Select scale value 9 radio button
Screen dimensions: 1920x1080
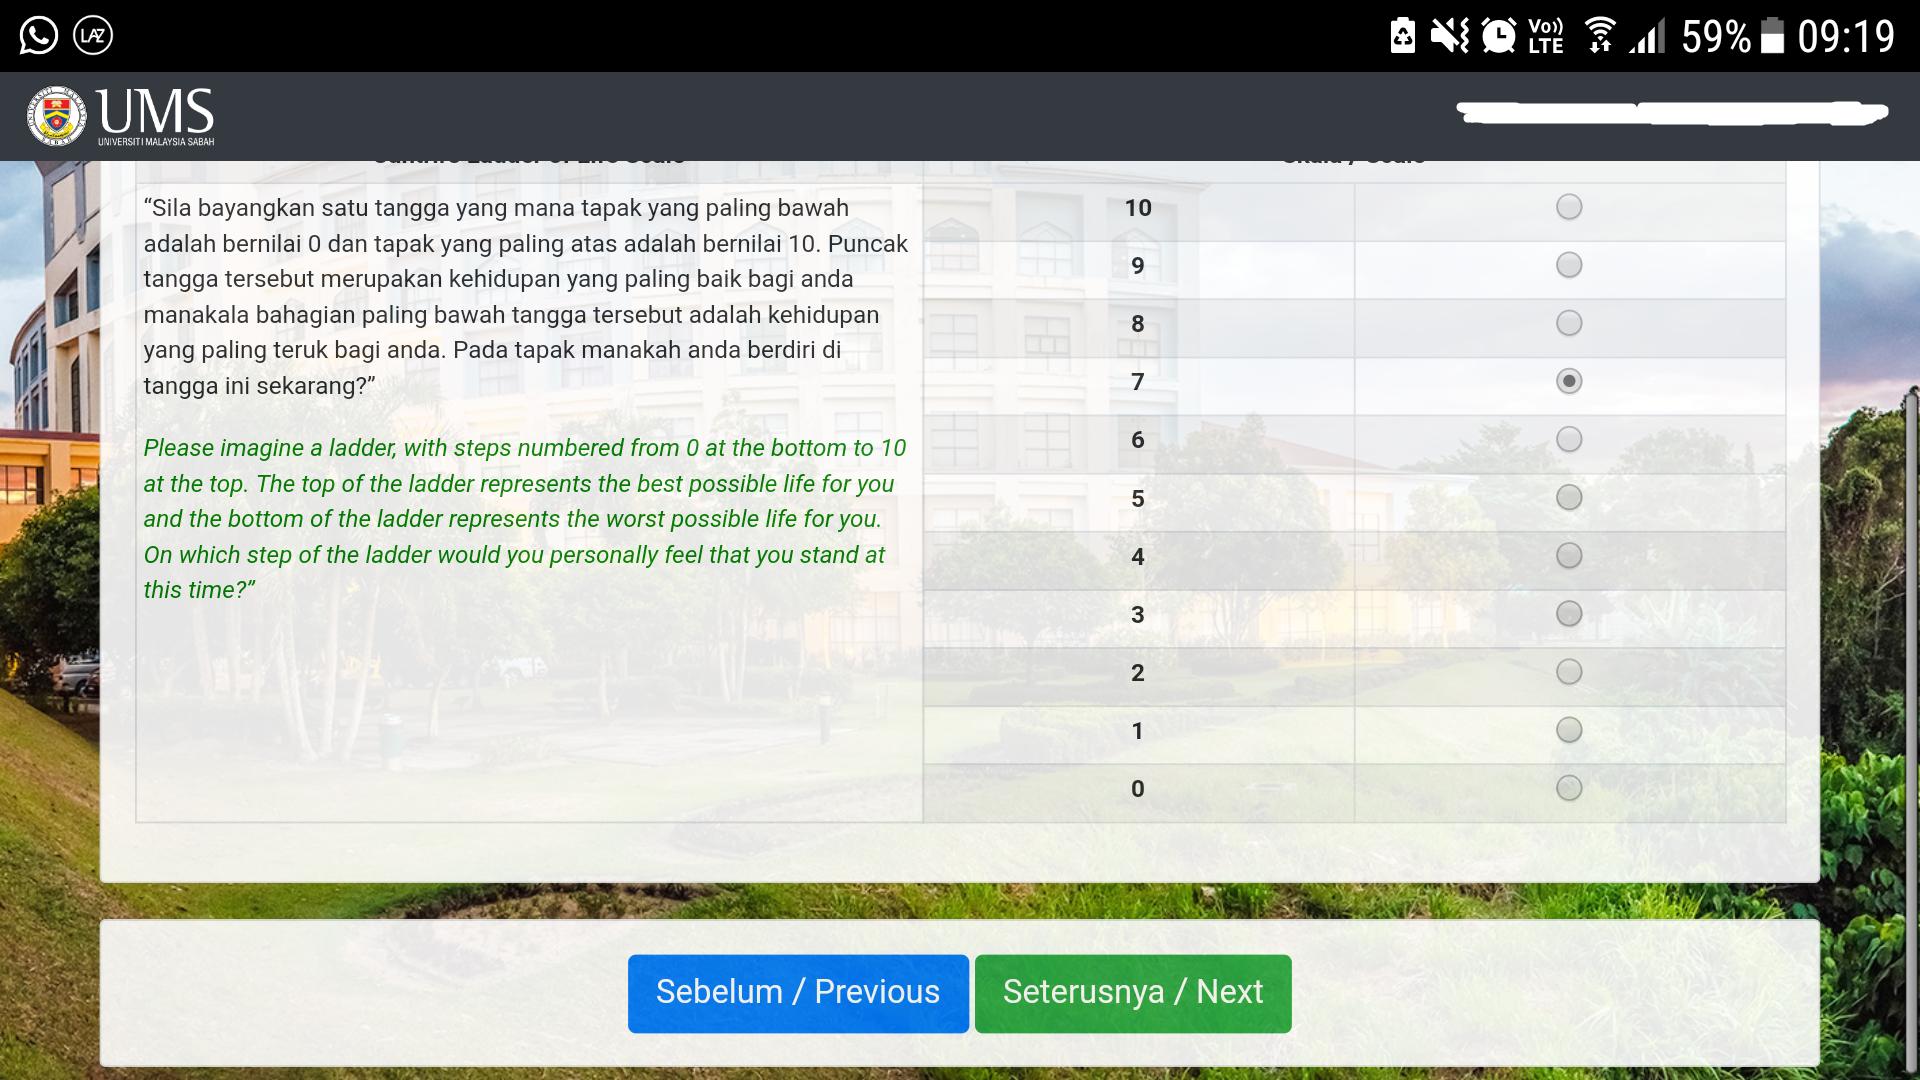[1569, 265]
